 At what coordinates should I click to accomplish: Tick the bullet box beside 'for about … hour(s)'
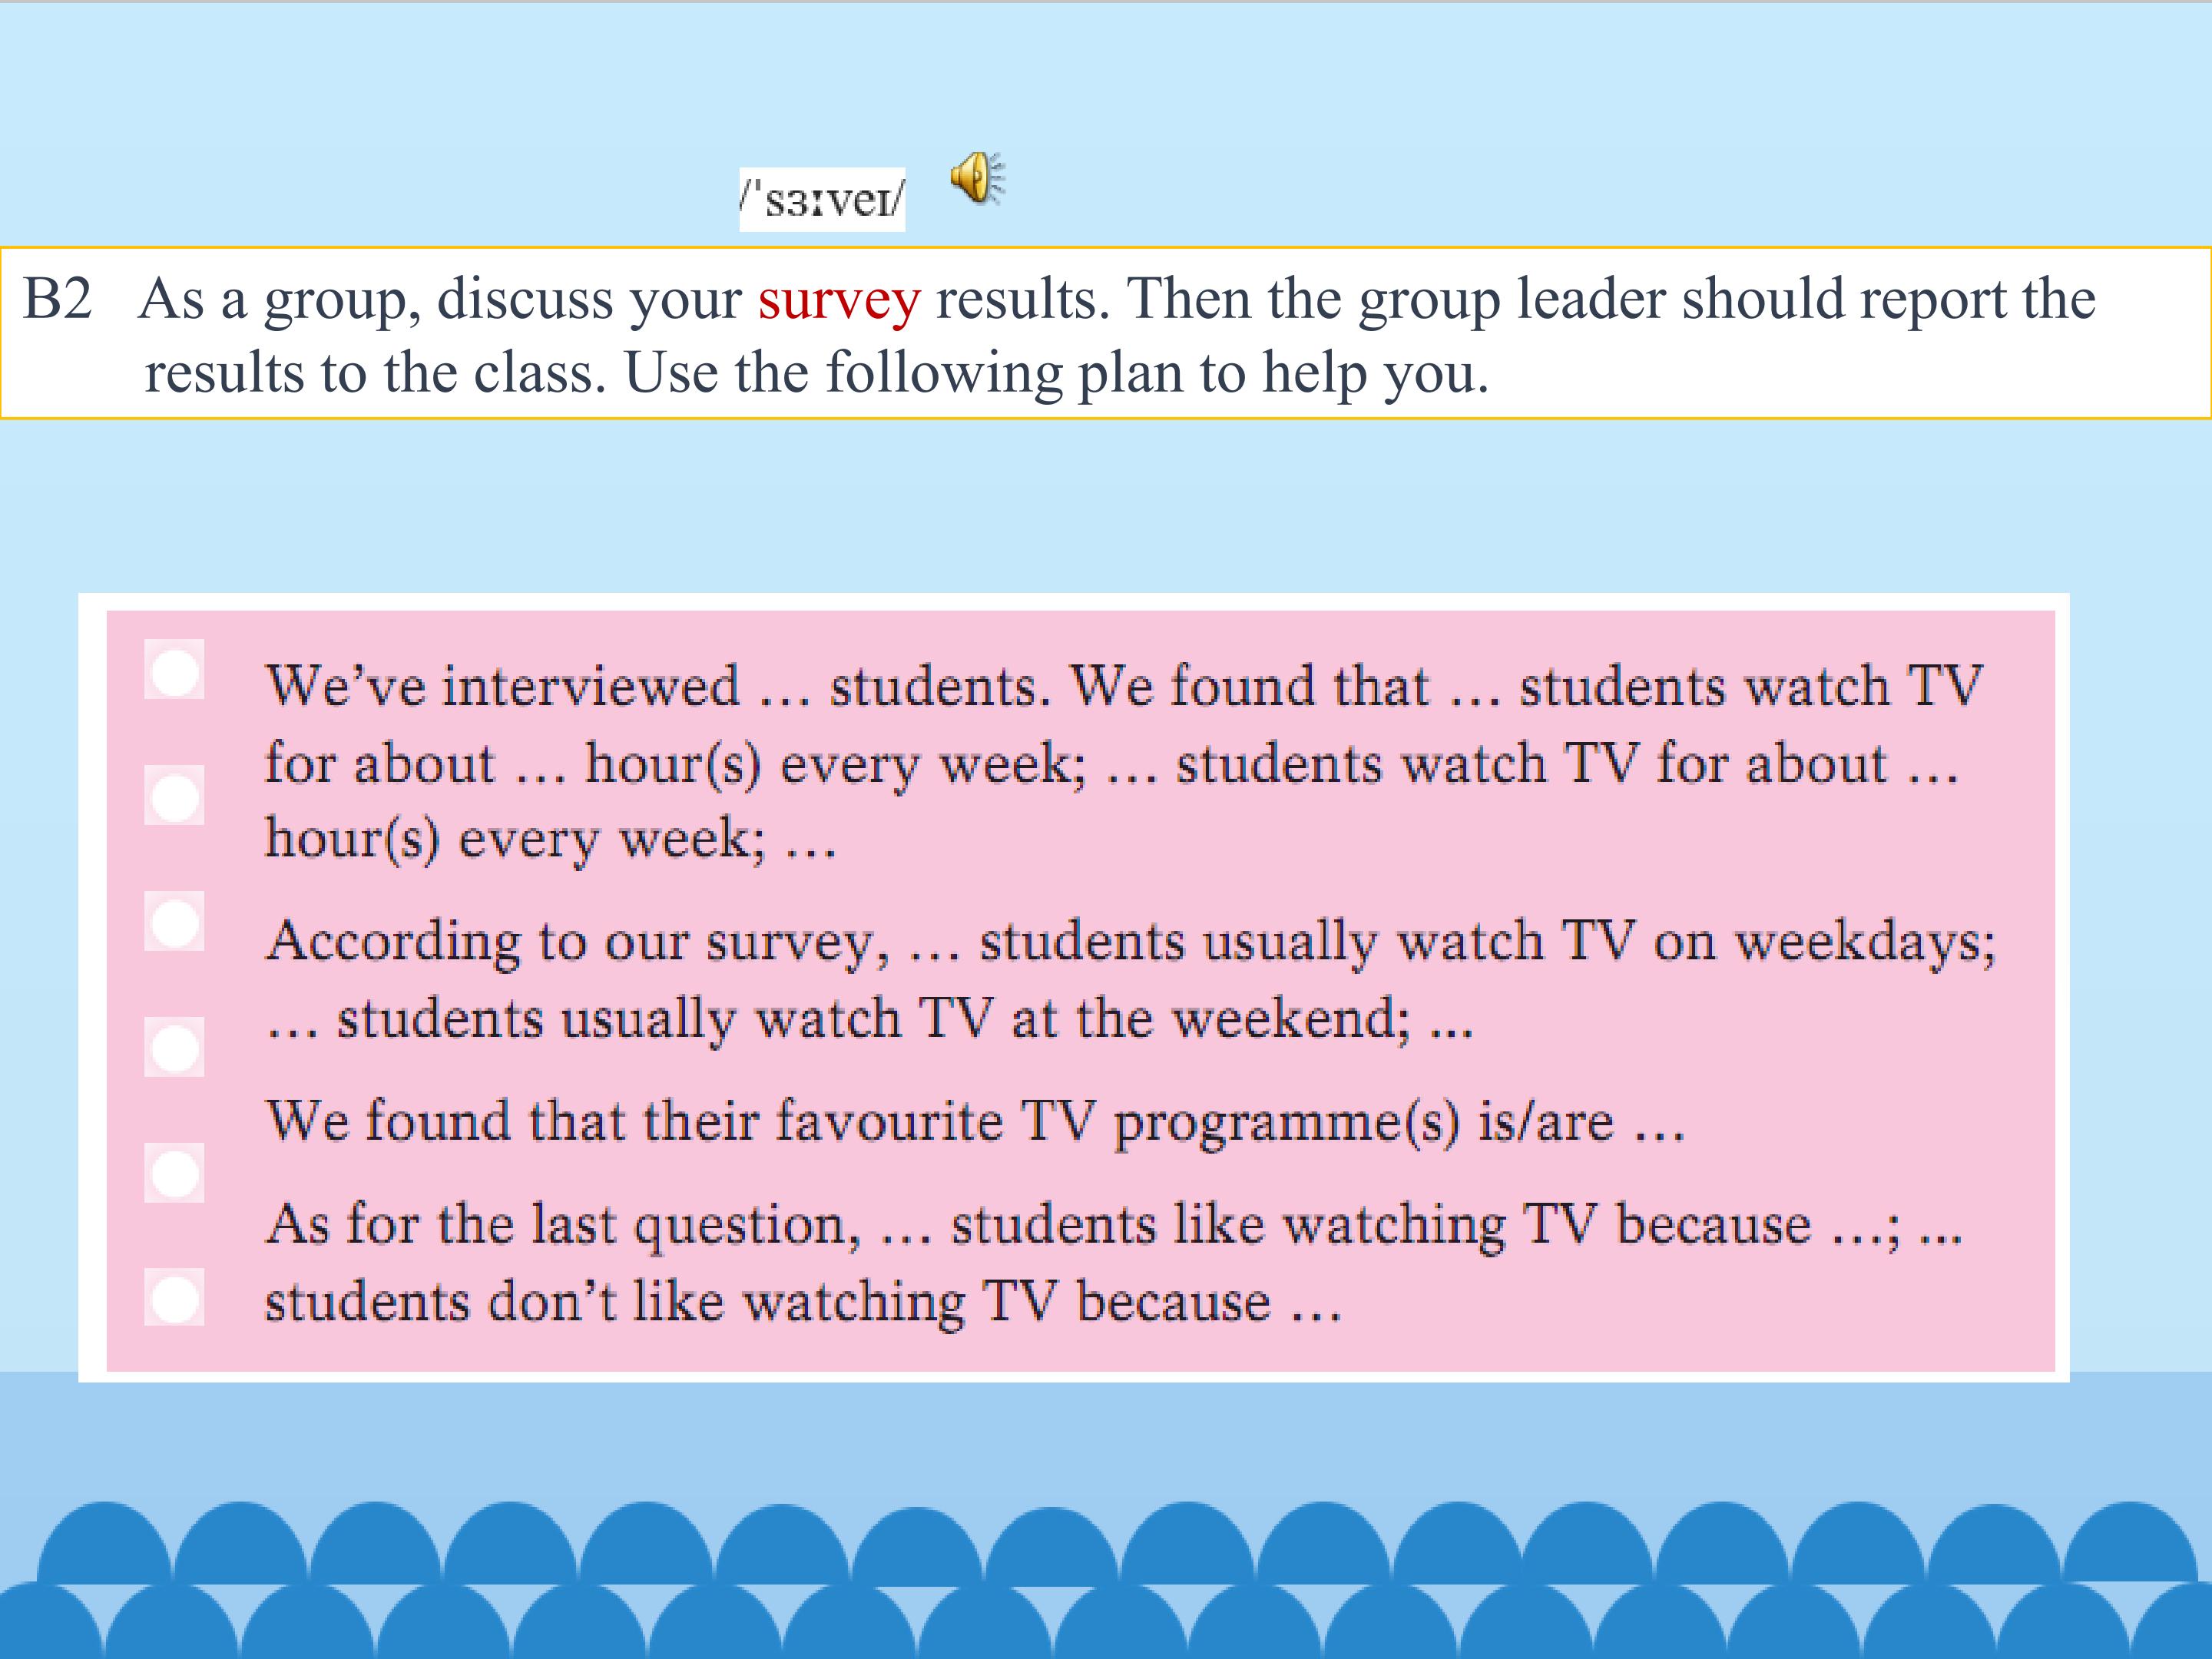point(174,796)
